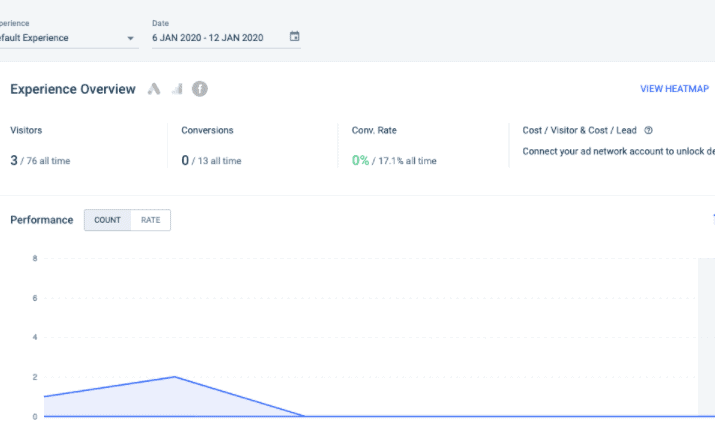Click the chart peak at value 2
The width and height of the screenshot is (715, 421).
click(175, 377)
